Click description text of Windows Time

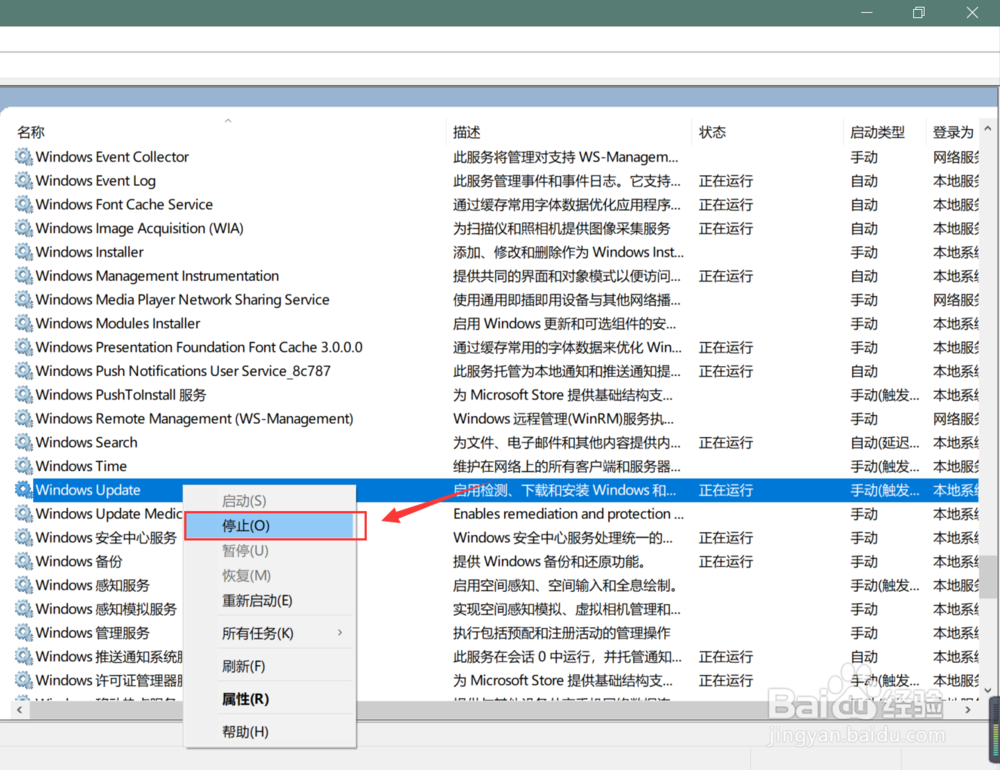tap(567, 466)
